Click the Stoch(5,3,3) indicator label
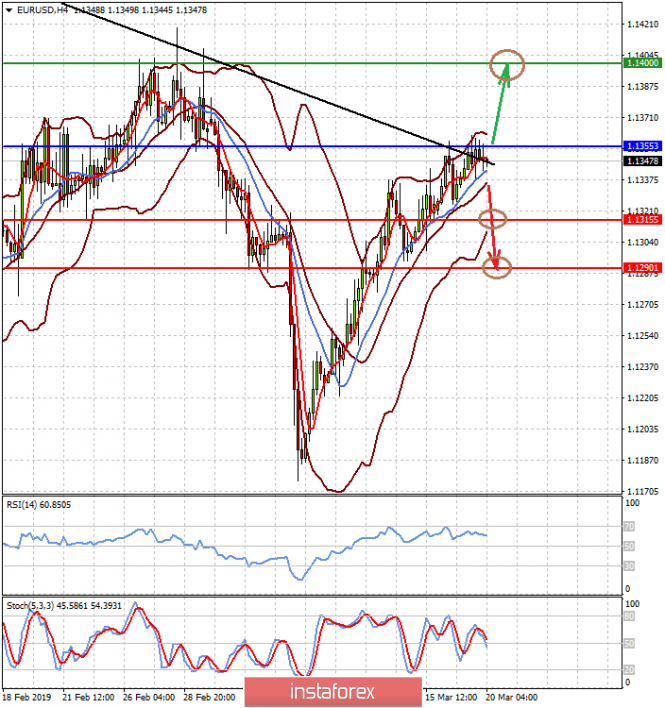 [64, 606]
